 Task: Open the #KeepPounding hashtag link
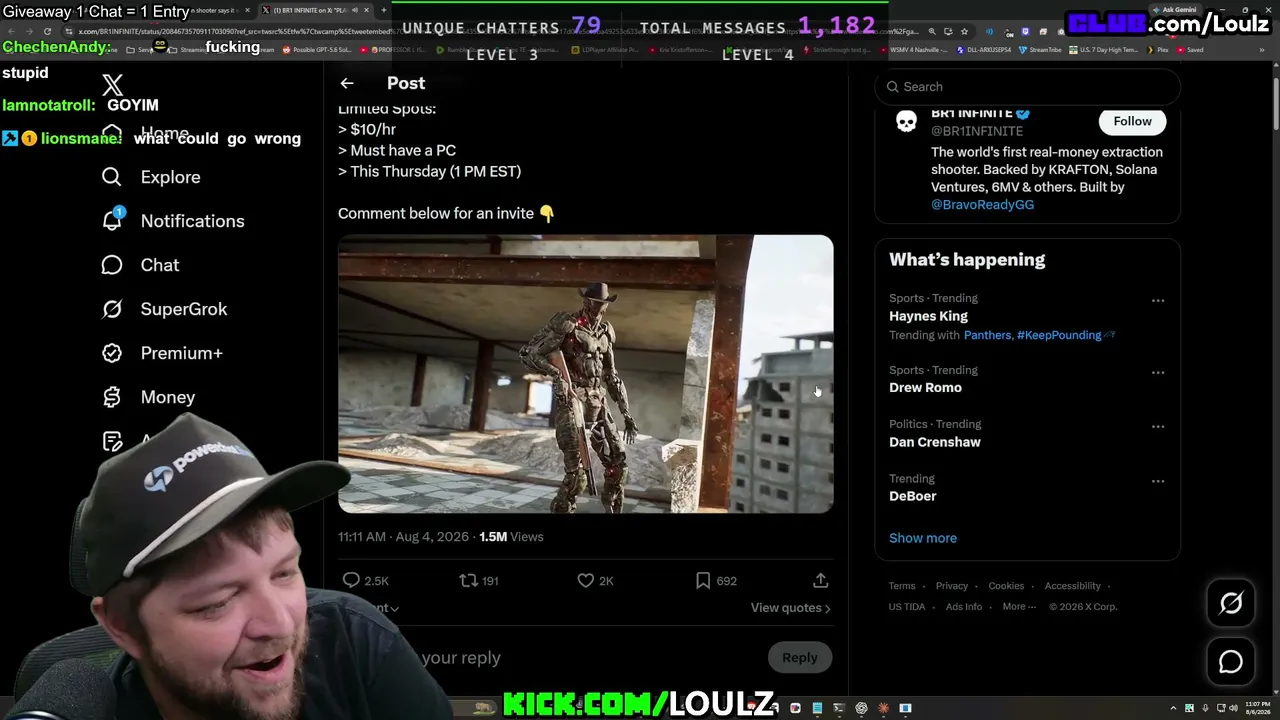coord(1059,335)
